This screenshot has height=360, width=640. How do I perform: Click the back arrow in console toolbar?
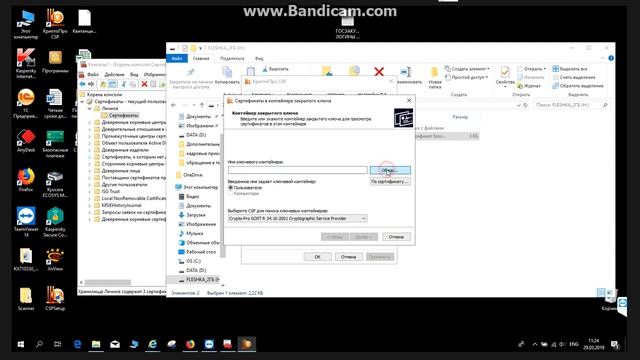pyautogui.click(x=82, y=84)
